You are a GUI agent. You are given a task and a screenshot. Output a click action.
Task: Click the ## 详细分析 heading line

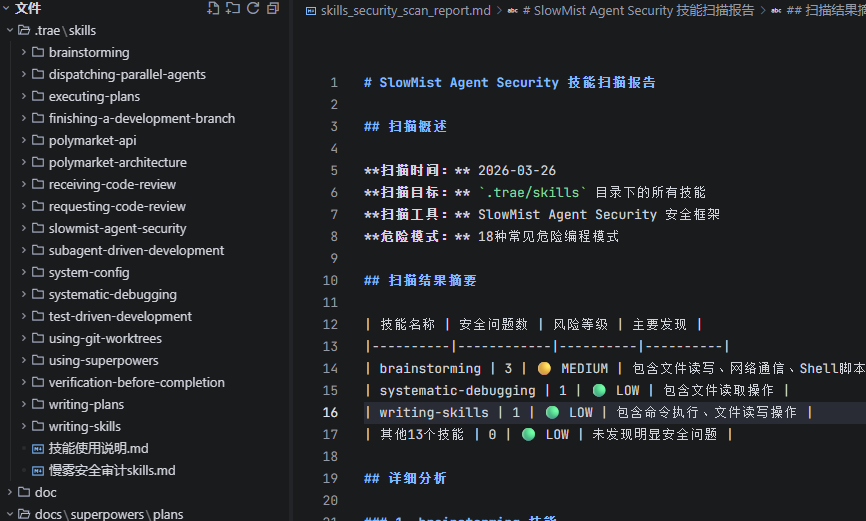pyautogui.click(x=405, y=478)
